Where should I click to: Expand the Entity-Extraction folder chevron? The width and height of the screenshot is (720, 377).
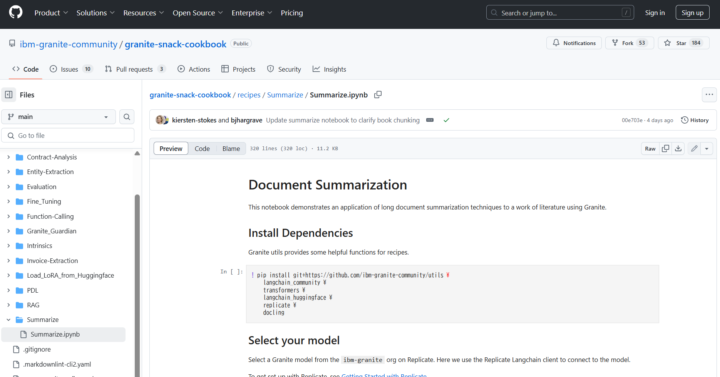click(x=8, y=172)
